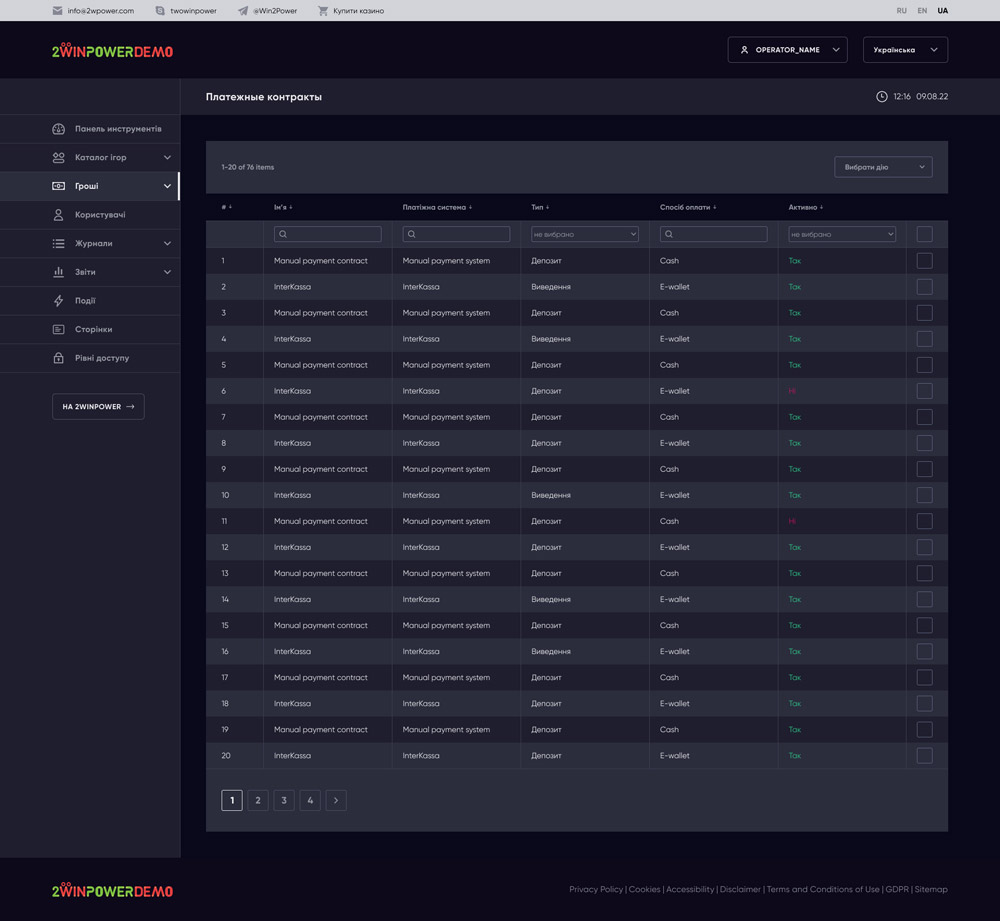This screenshot has height=921, width=1000.
Task: Click the lock icon for Рівні доступу
Action: 58,358
